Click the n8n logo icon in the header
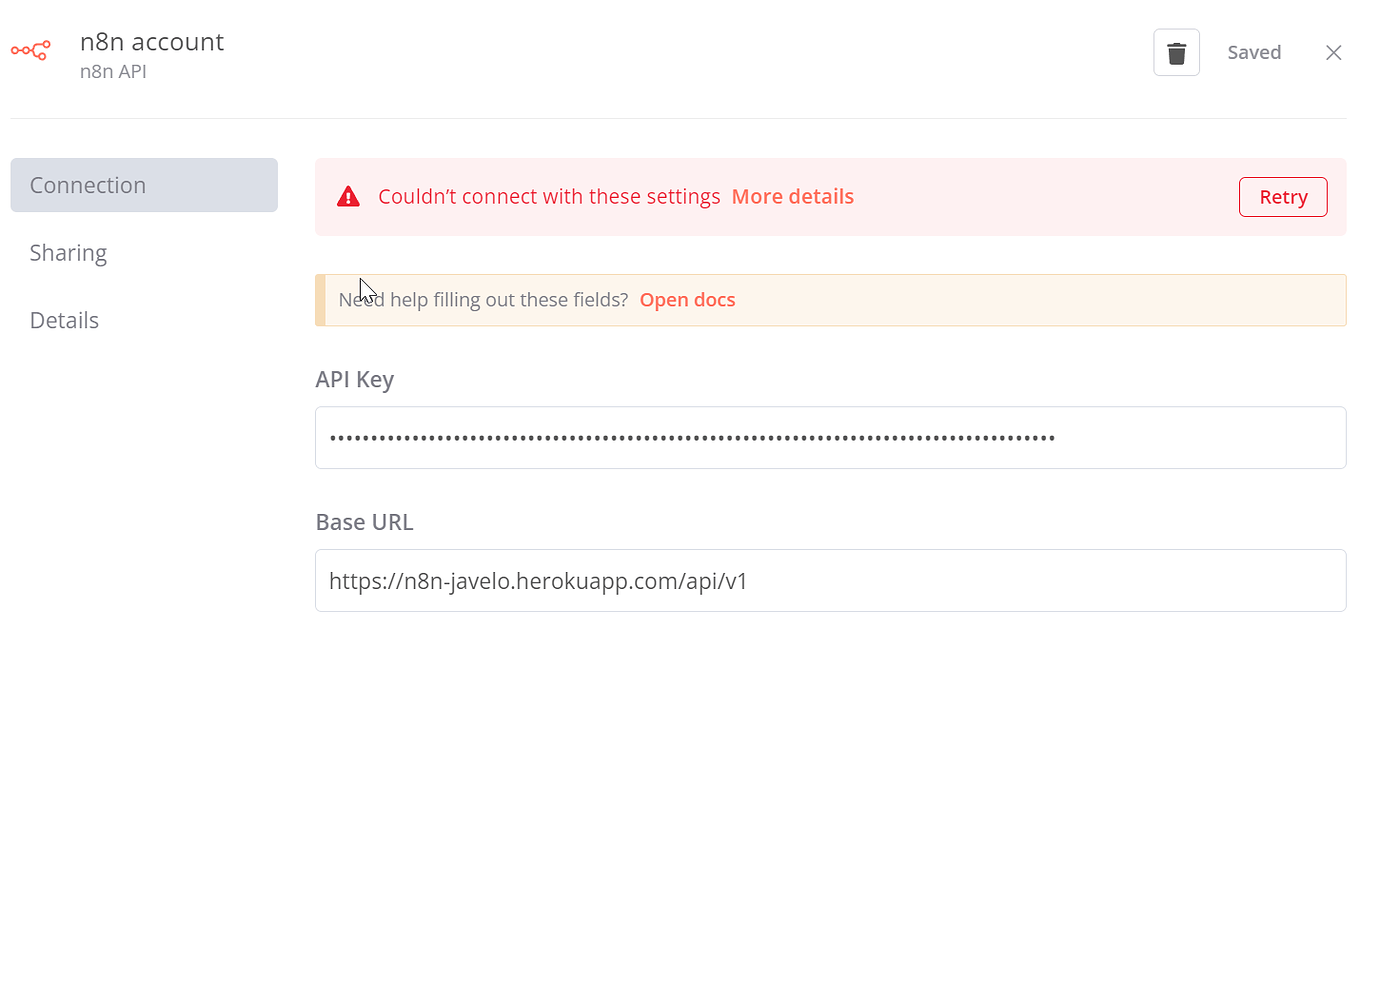 coord(31,51)
